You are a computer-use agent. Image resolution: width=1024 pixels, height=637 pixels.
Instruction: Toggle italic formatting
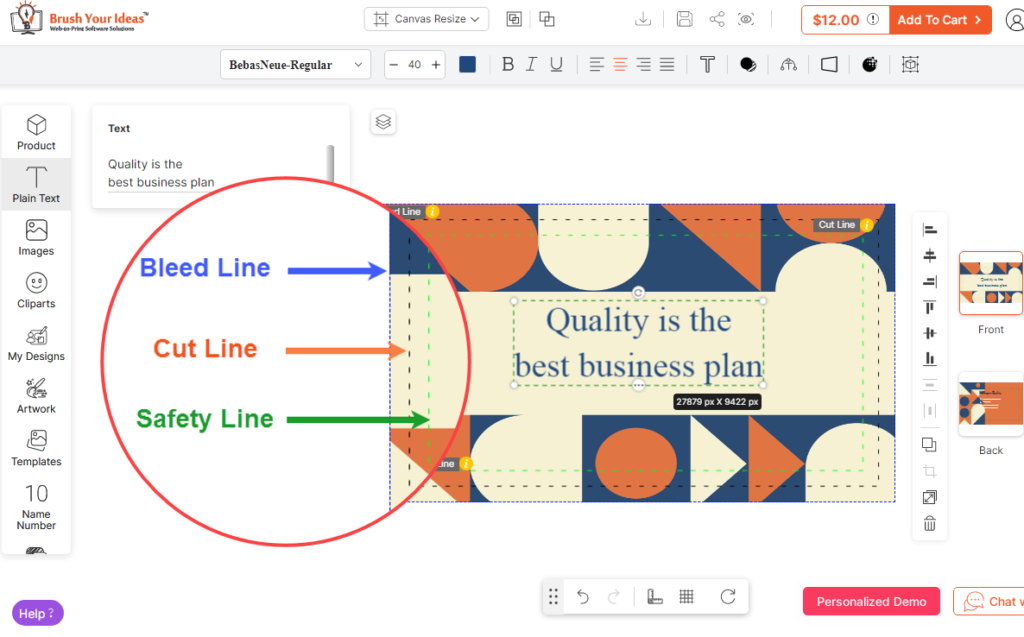point(530,64)
